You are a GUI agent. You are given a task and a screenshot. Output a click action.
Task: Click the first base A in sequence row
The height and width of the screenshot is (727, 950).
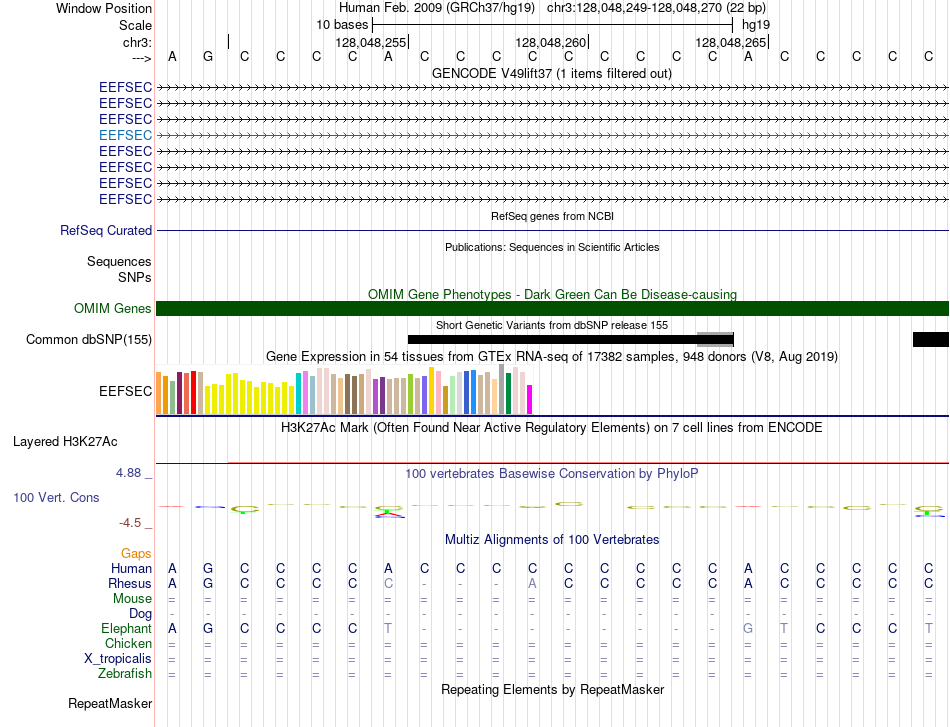pos(172,57)
